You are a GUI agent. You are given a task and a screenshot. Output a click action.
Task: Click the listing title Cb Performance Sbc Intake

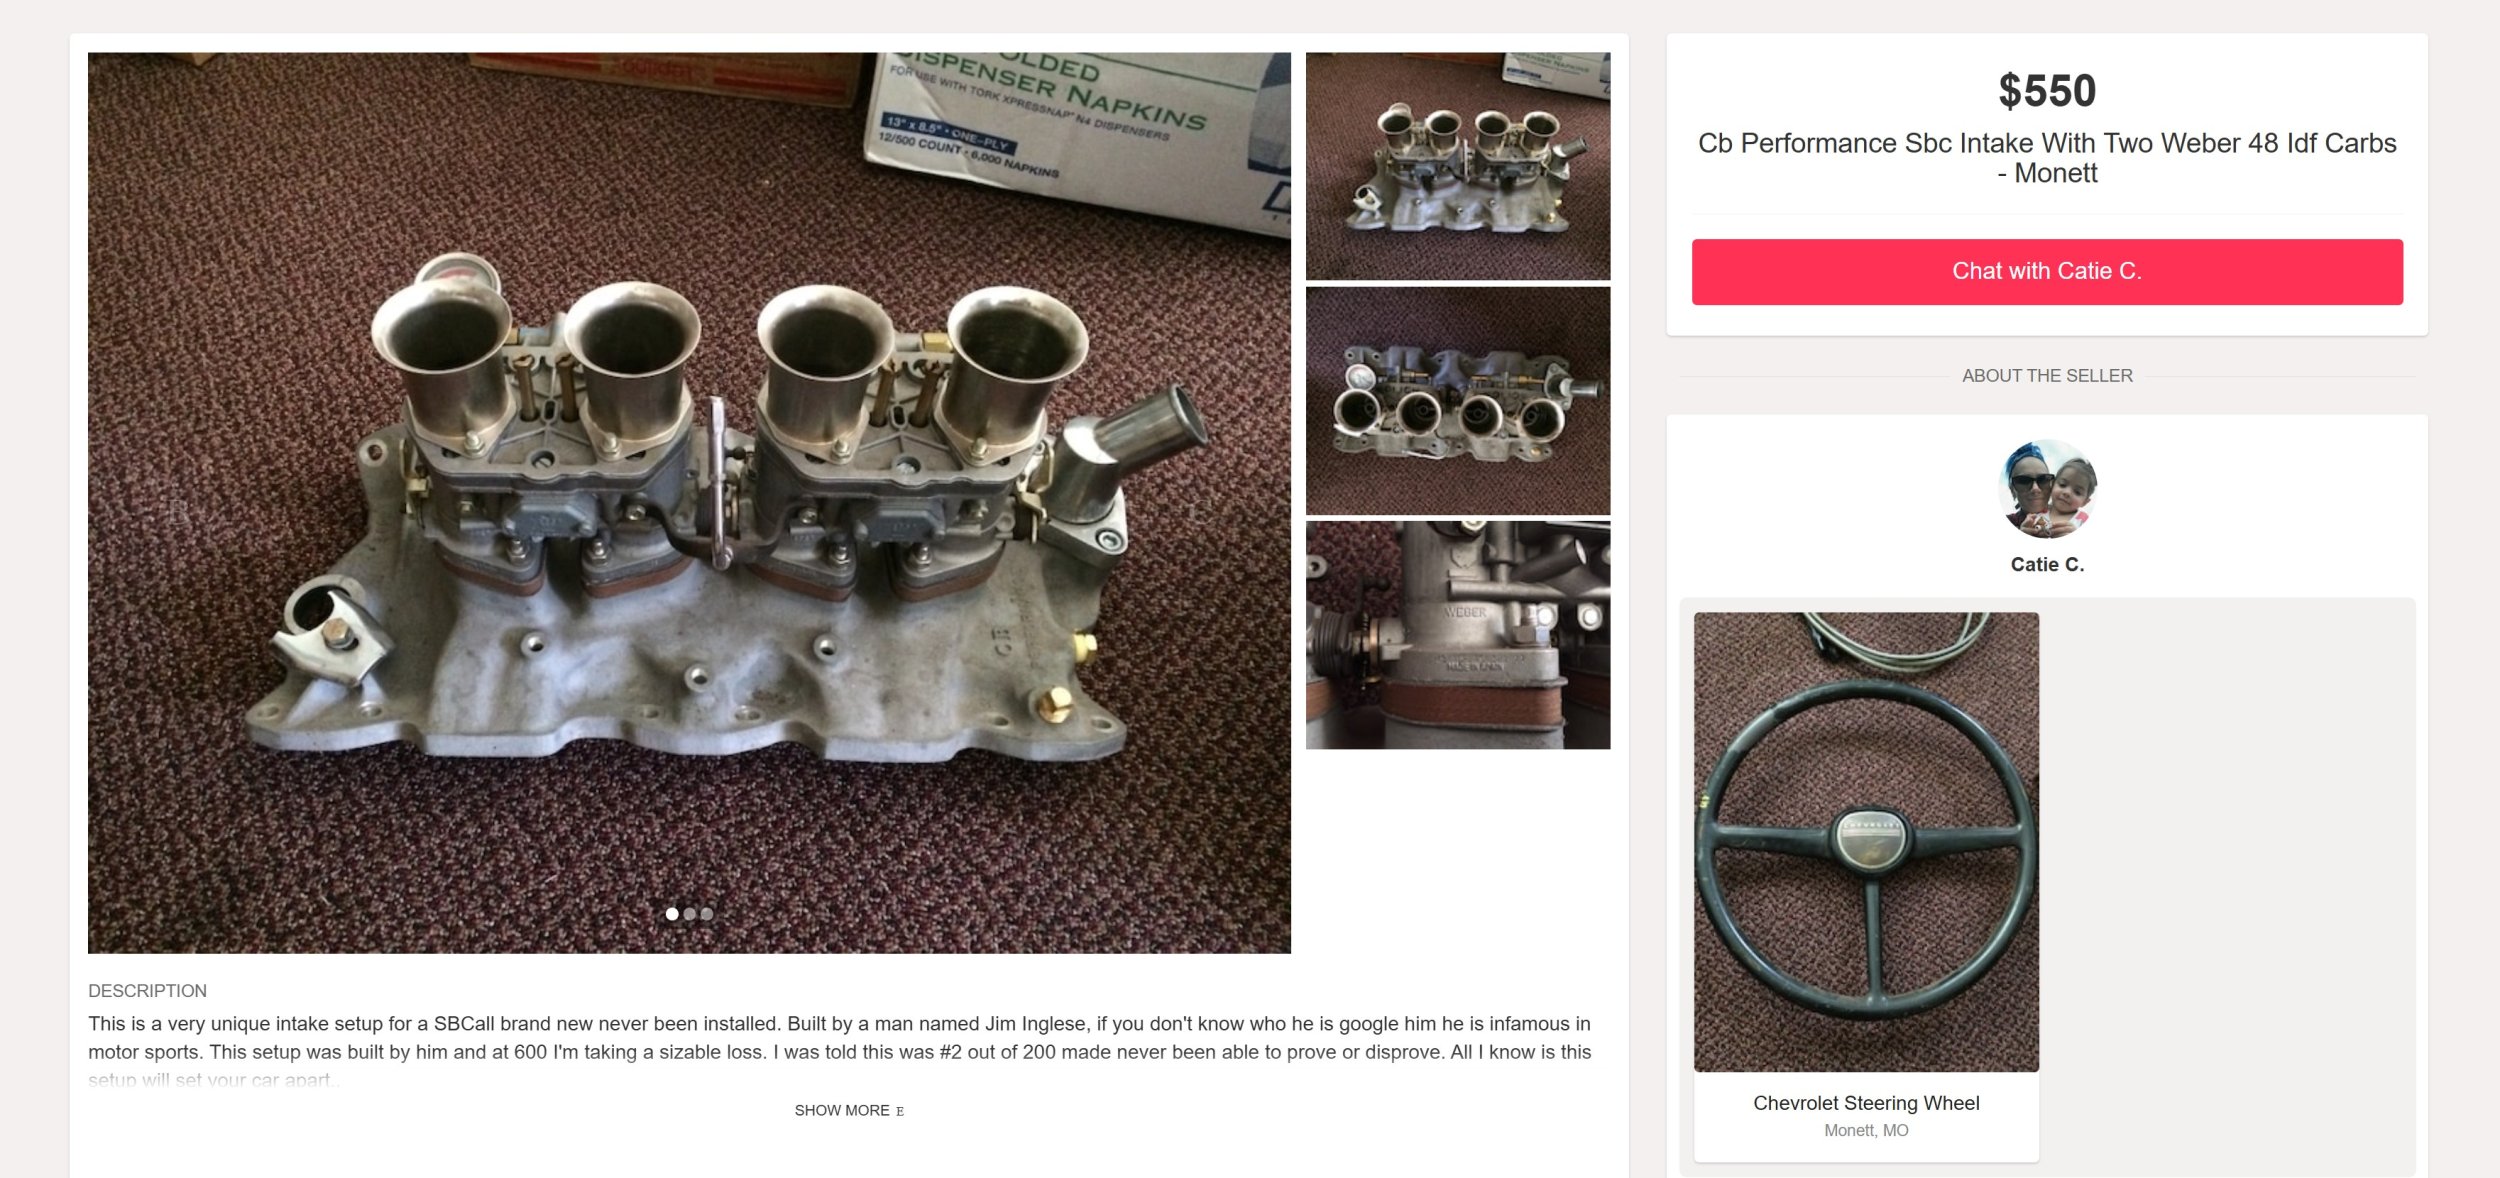coord(2047,158)
